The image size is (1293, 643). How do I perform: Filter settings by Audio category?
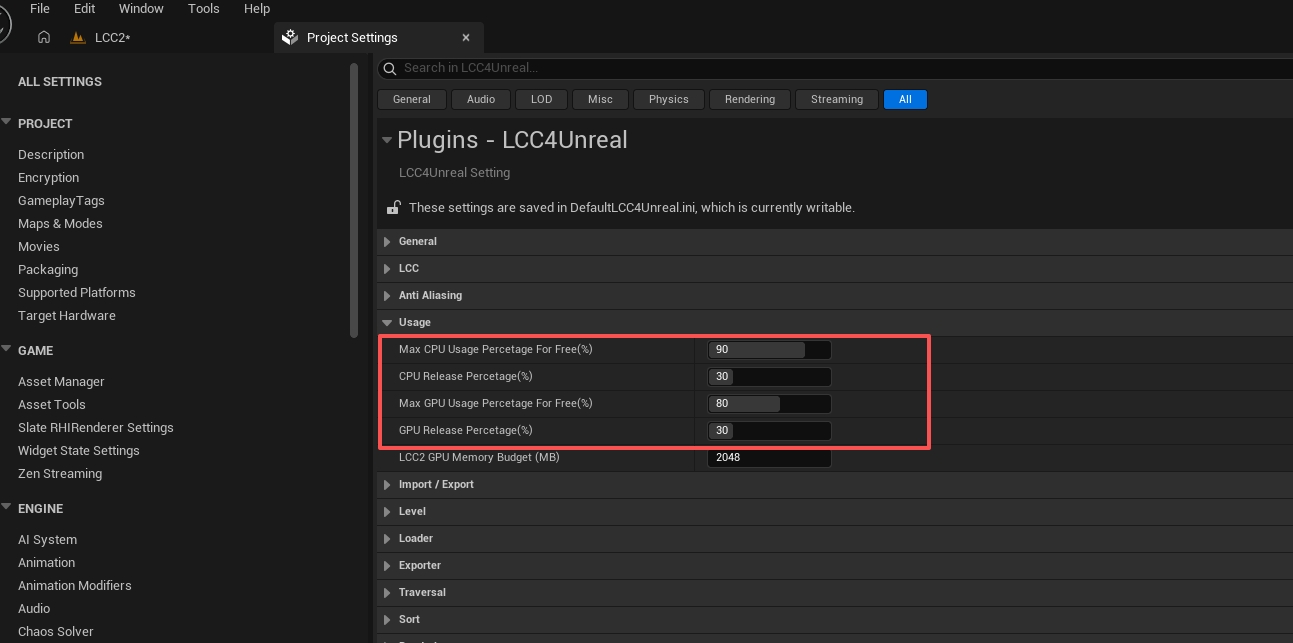tap(481, 99)
